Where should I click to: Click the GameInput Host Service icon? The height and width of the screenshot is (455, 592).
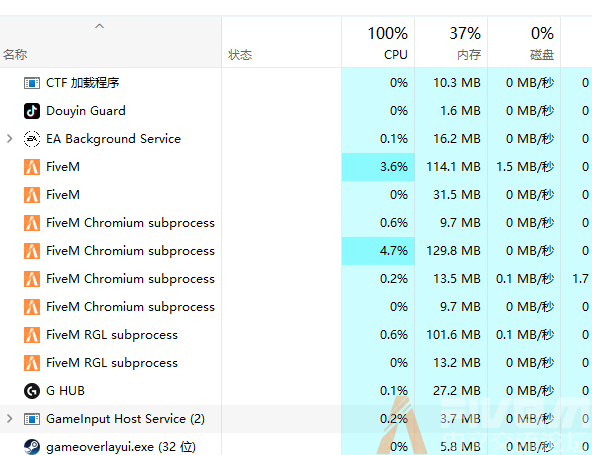click(x=32, y=419)
